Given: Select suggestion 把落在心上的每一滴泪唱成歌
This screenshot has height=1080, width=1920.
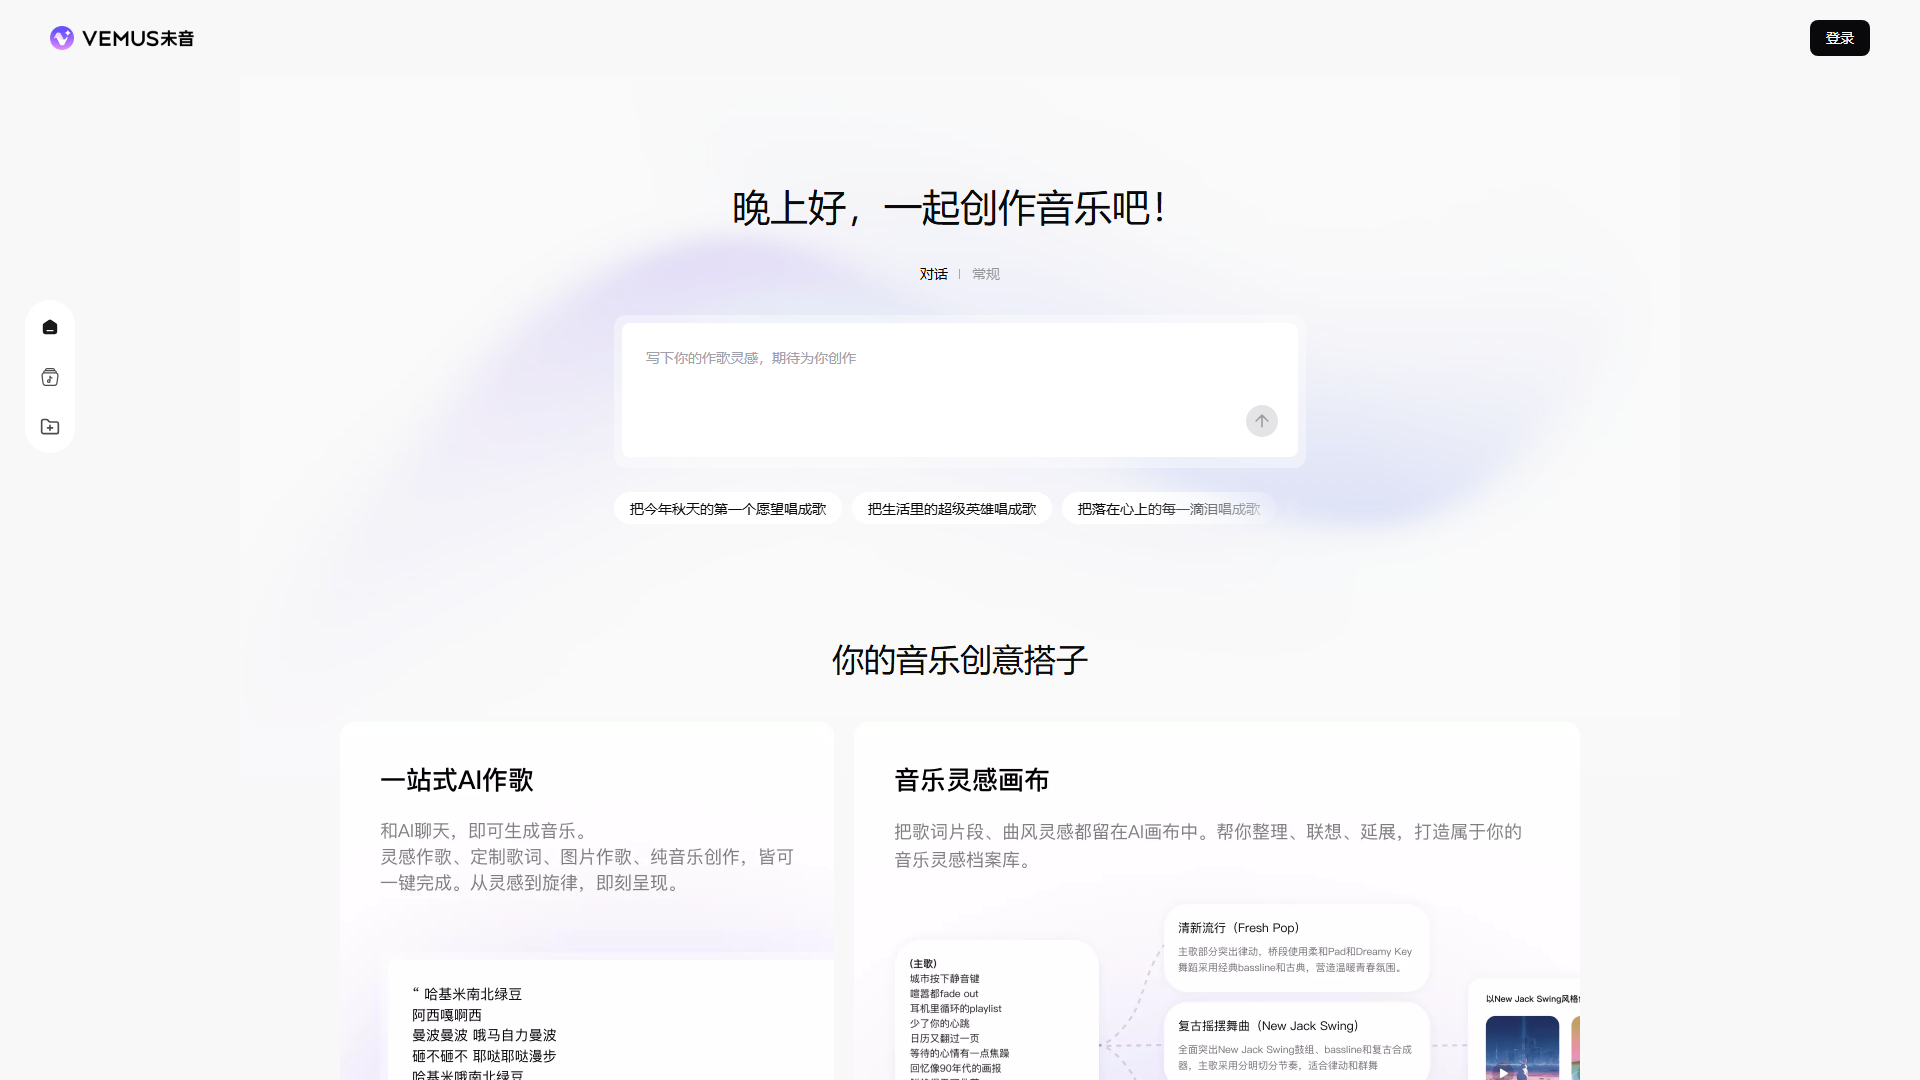Looking at the screenshot, I should coord(1168,509).
